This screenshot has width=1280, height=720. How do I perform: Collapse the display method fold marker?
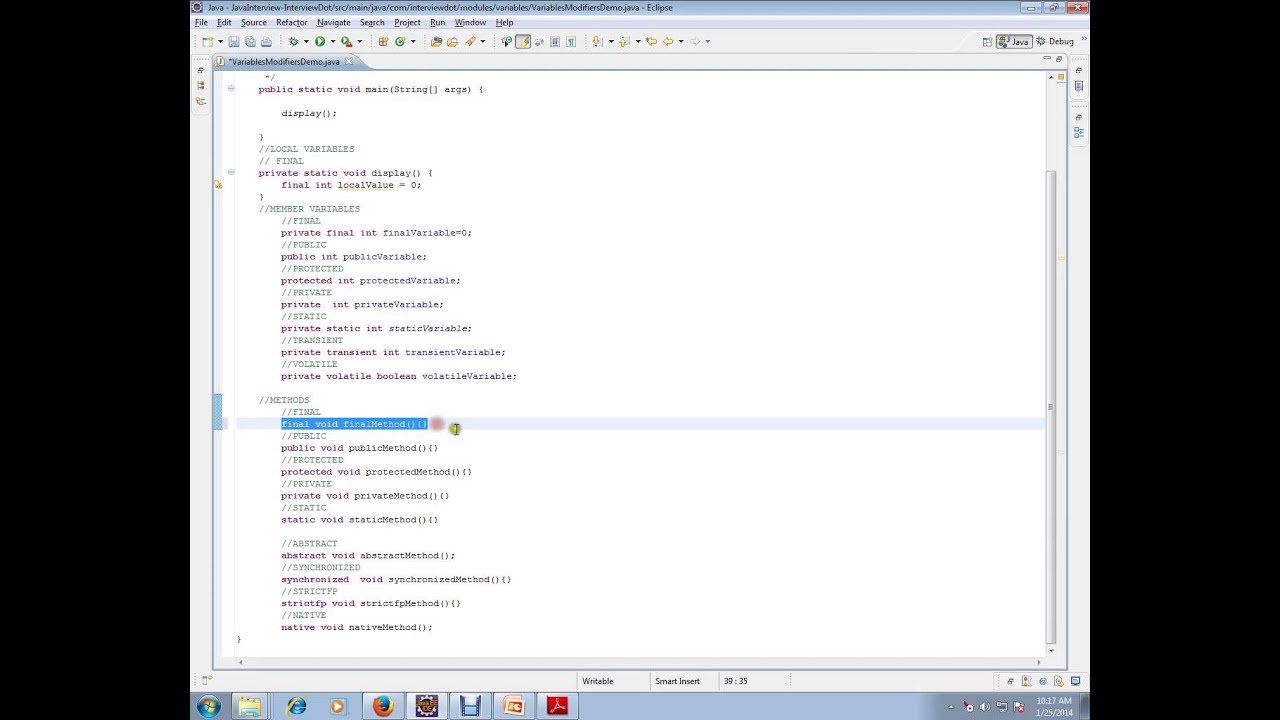click(x=231, y=173)
